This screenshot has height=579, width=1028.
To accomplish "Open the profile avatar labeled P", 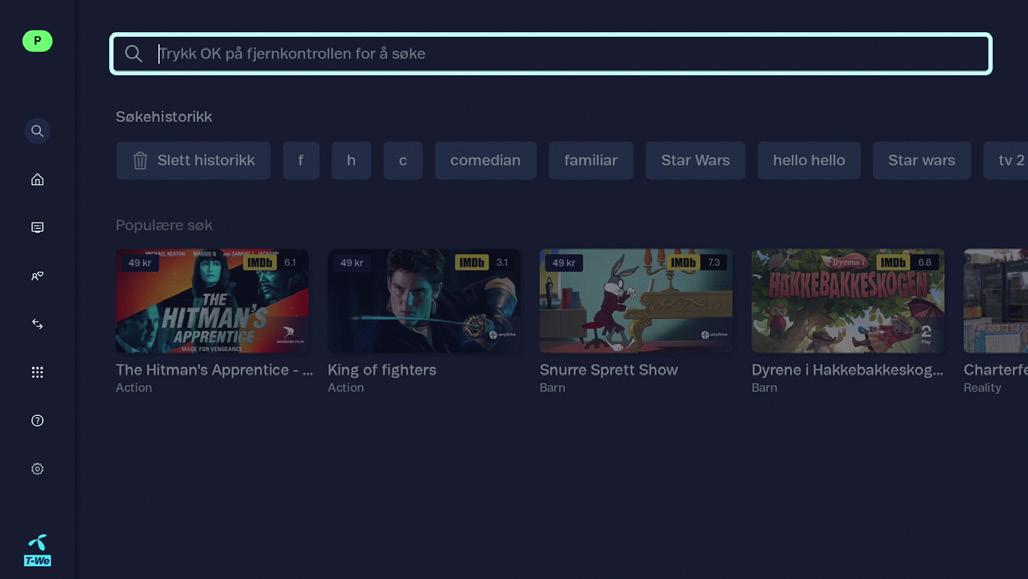I will [37, 41].
